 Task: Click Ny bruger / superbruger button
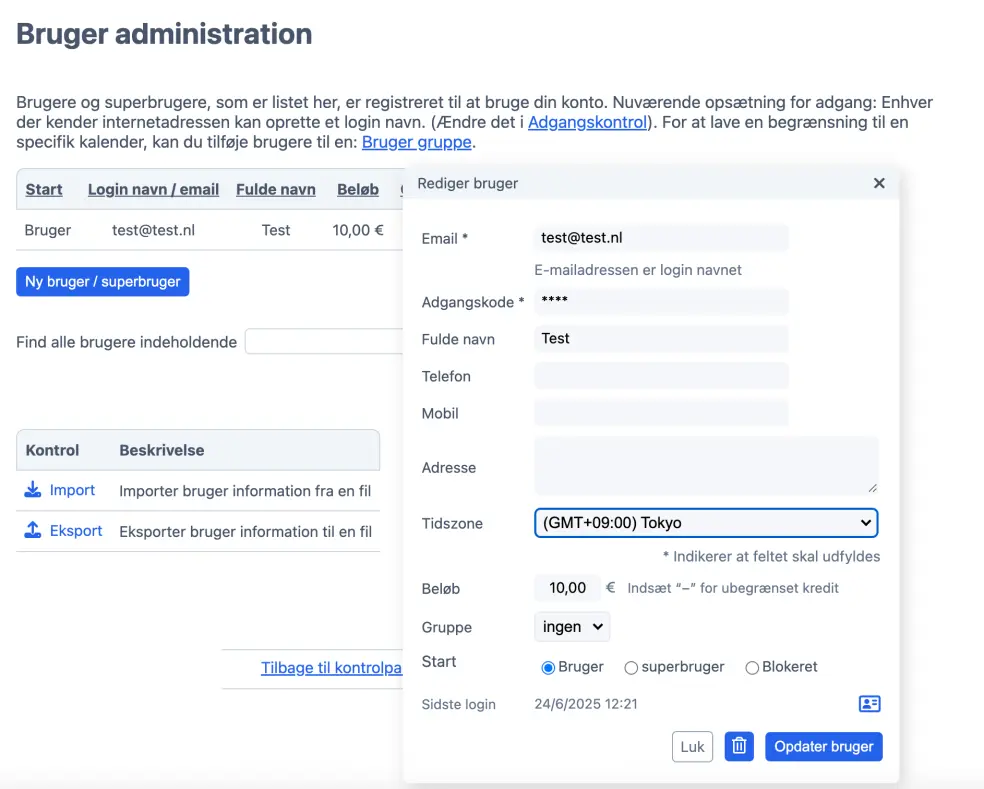(x=103, y=282)
